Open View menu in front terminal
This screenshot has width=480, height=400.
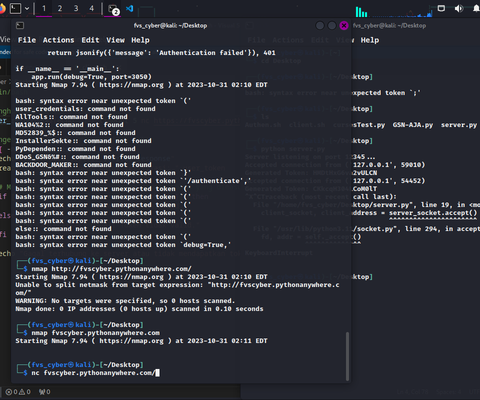(115, 40)
